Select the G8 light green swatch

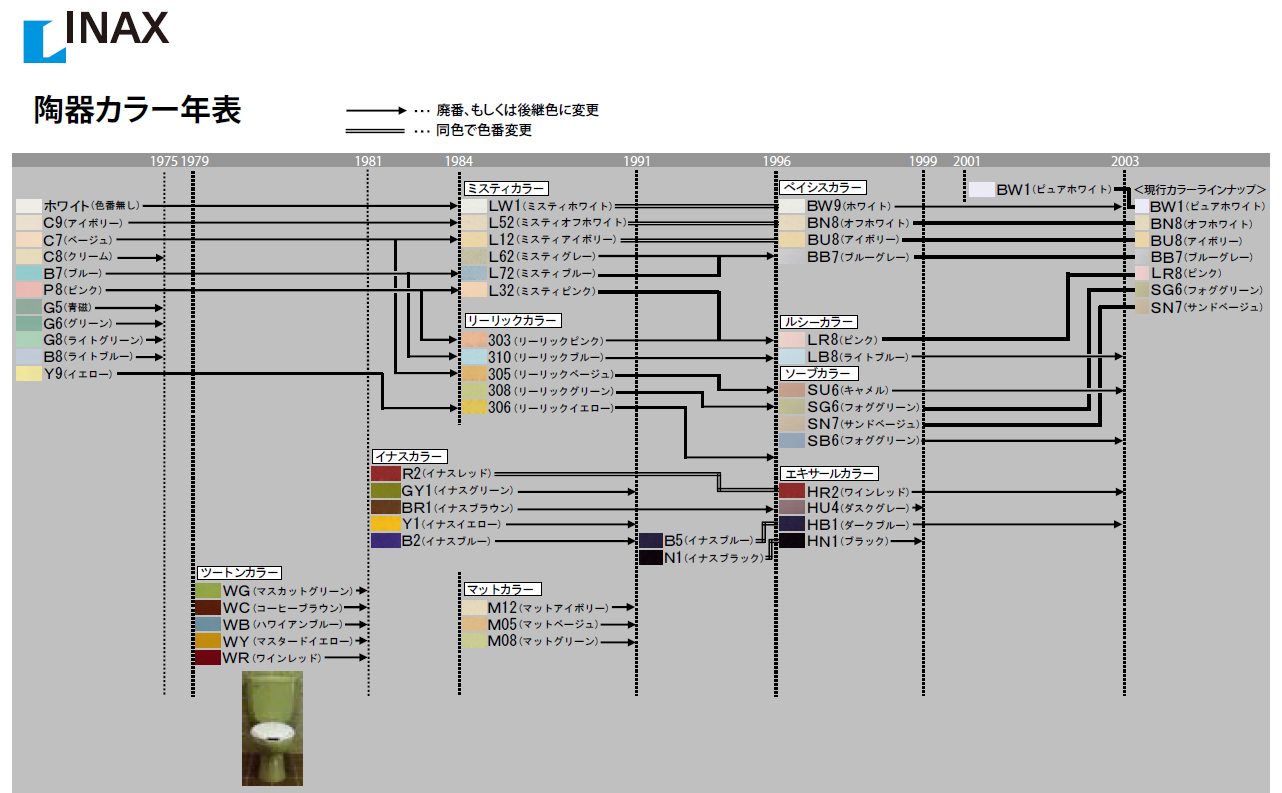pos(28,340)
